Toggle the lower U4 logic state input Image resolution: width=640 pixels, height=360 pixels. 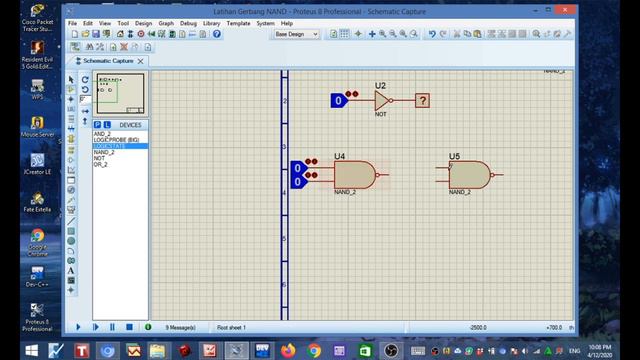tap(298, 182)
